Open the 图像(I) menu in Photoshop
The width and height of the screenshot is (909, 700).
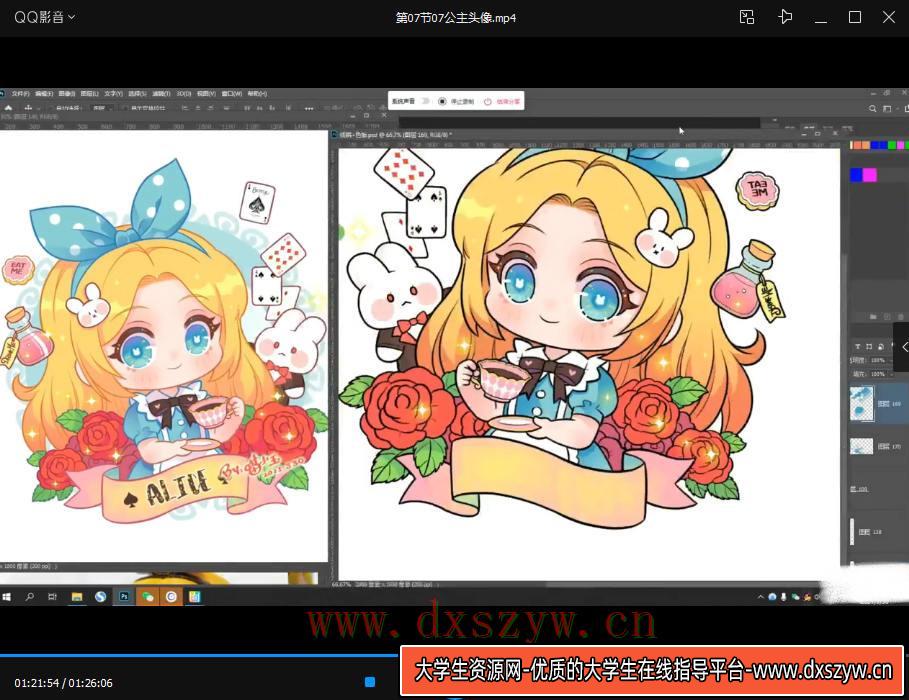[x=67, y=93]
